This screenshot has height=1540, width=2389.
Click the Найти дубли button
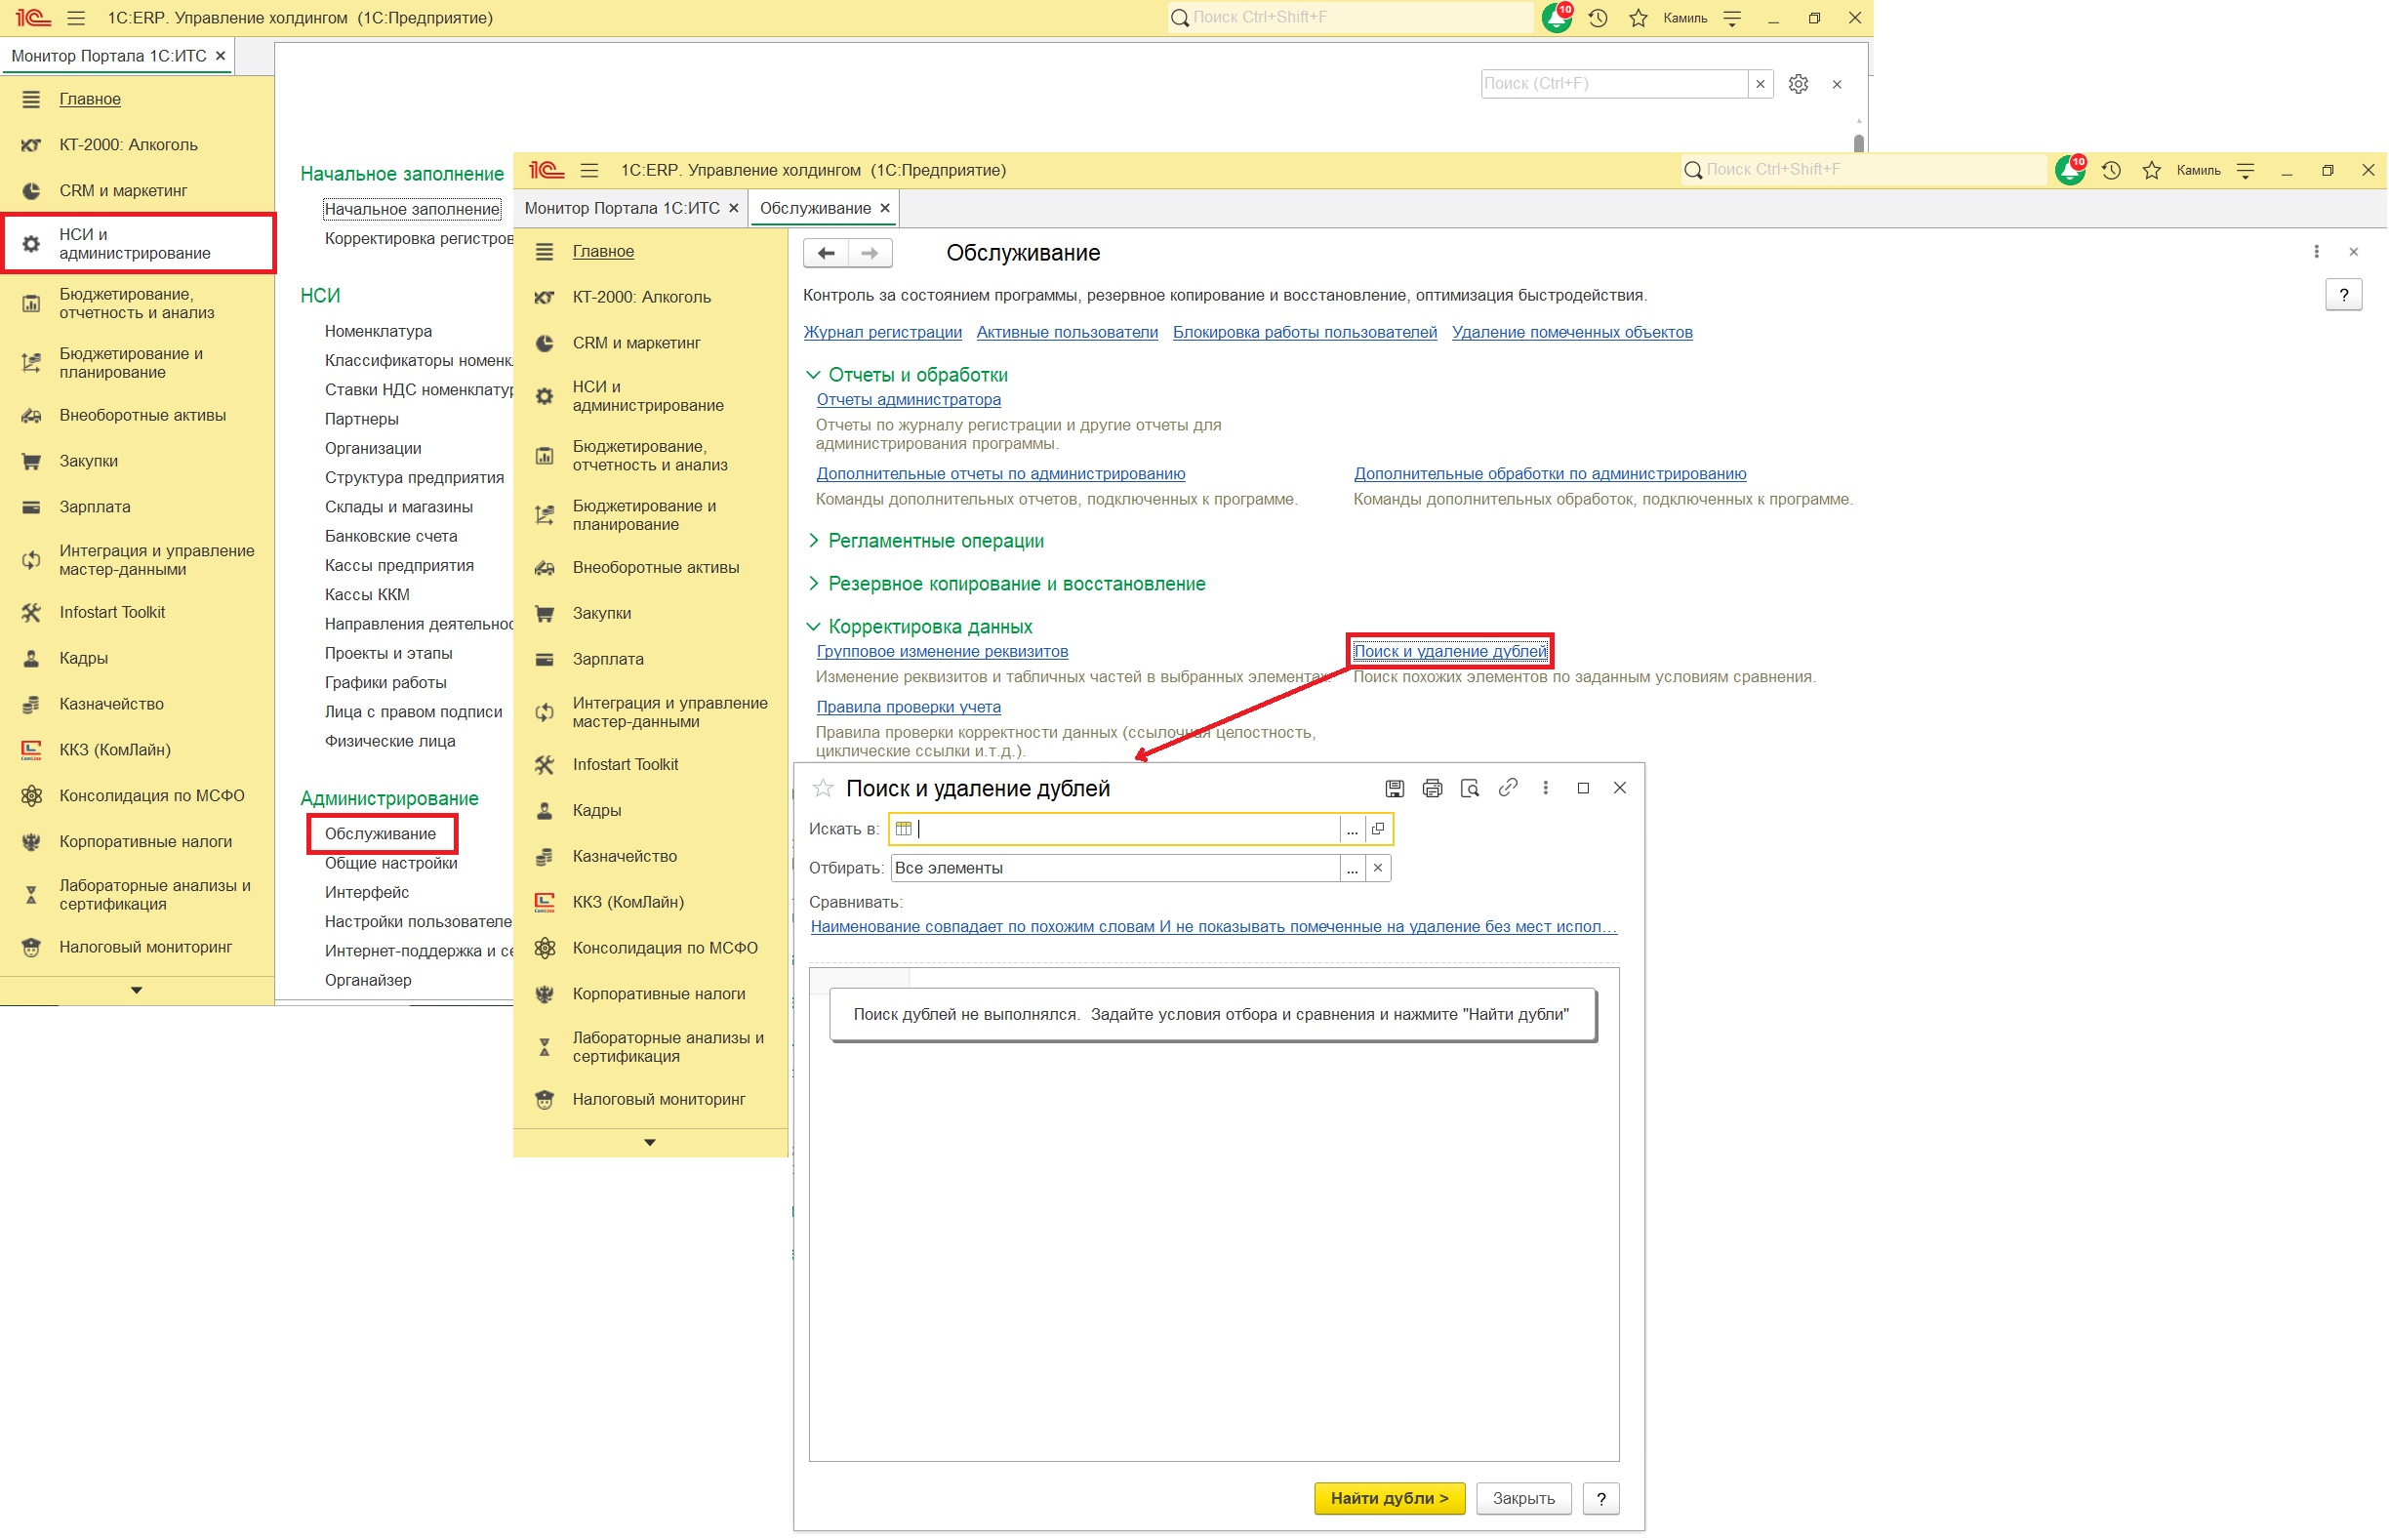(1390, 1499)
